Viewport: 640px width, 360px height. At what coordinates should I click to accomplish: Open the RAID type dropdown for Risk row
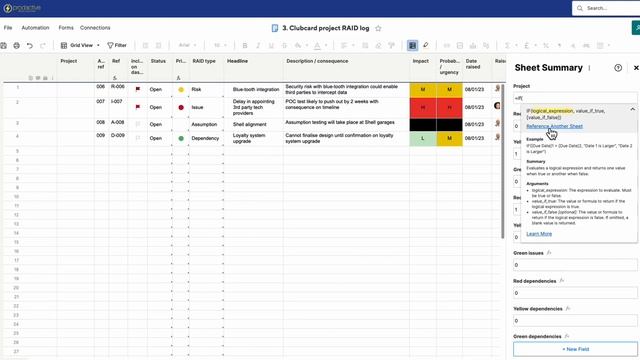206,89
